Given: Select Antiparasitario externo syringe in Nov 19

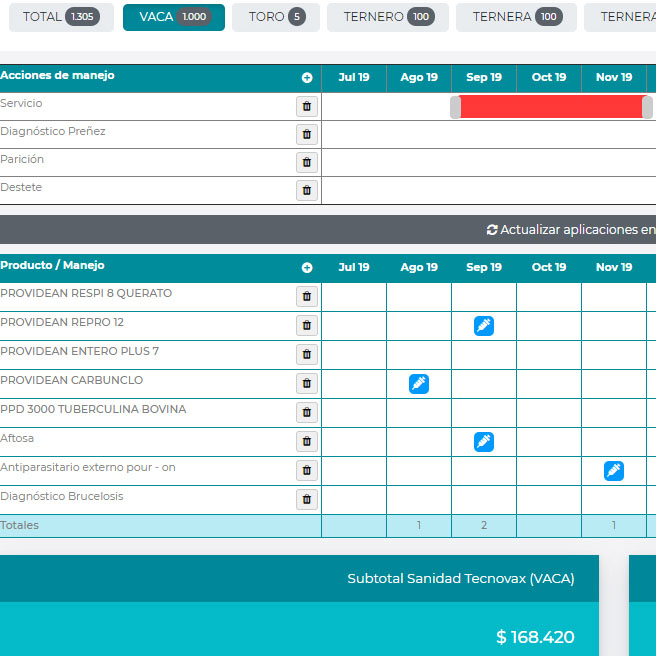Looking at the screenshot, I should (x=614, y=470).
